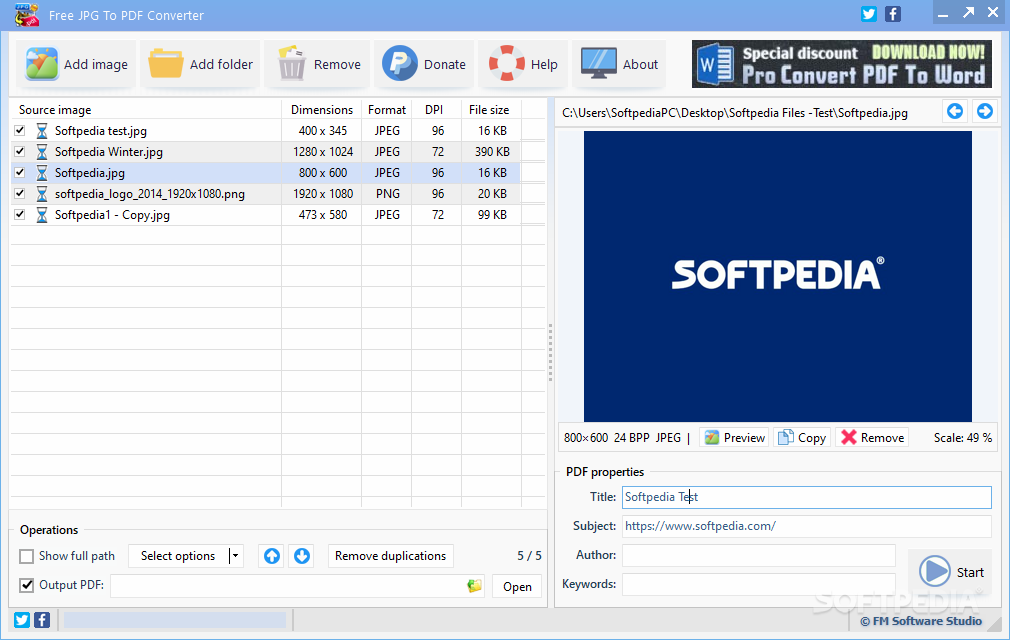Uncheck the Softpedia Winter.jpg checkbox
The image size is (1010, 640).
pos(20,152)
